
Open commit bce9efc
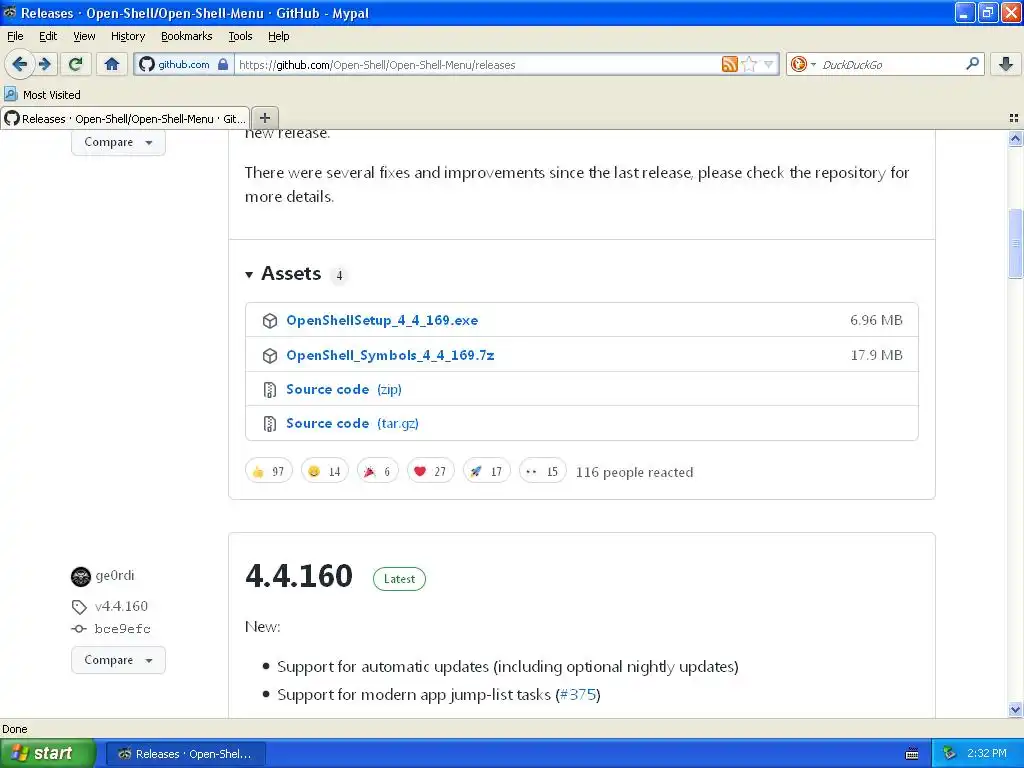tap(122, 629)
